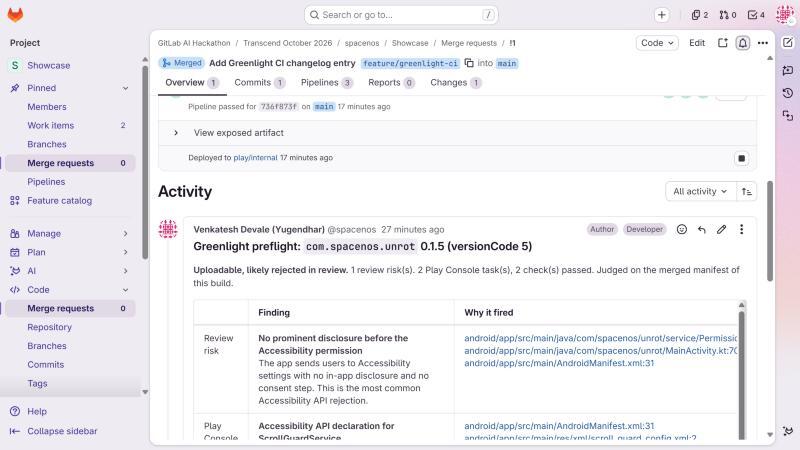
Task: Open merge requests counter in top bar
Action: [728, 15]
